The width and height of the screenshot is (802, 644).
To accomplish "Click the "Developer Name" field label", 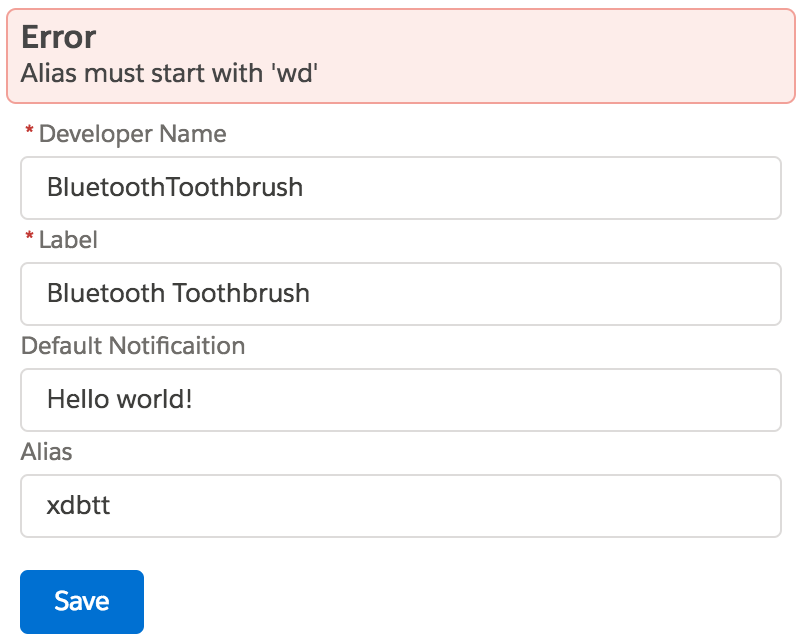I will click(132, 134).
